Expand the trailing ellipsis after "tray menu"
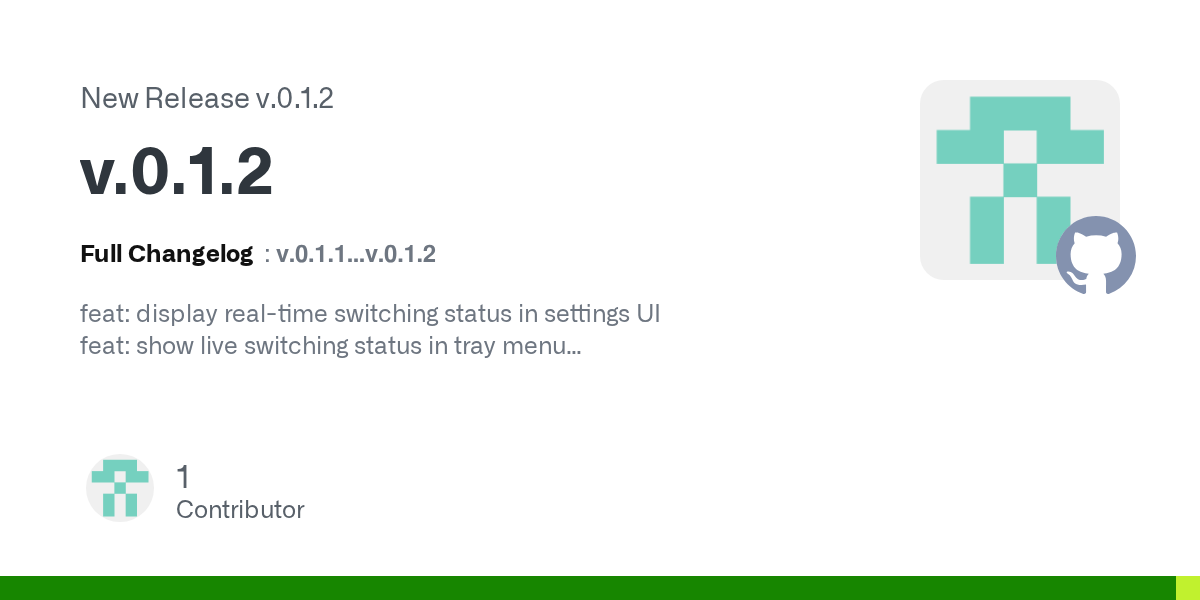This screenshot has width=1200, height=600. pos(573,349)
